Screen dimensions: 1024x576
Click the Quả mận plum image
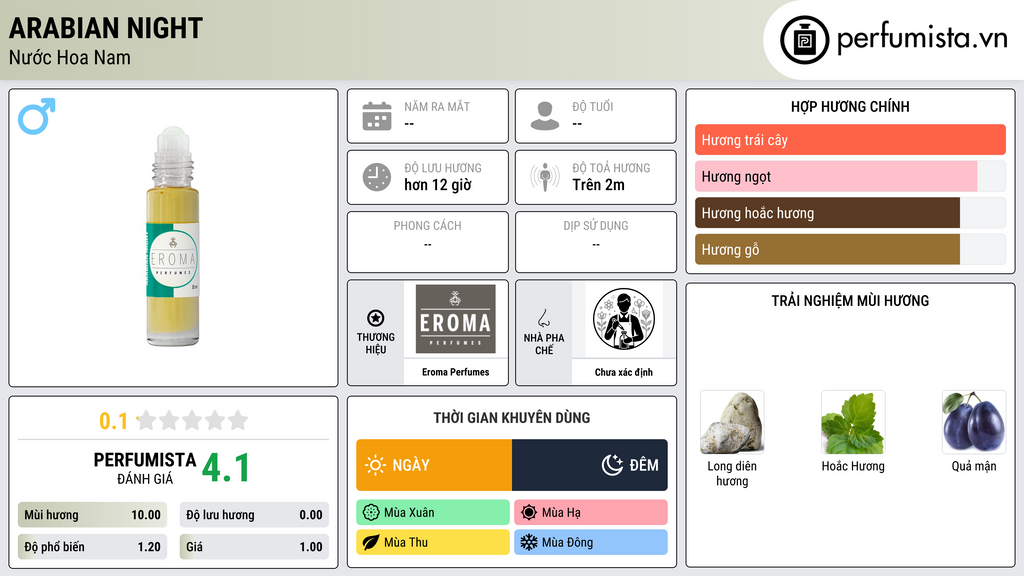(x=974, y=423)
